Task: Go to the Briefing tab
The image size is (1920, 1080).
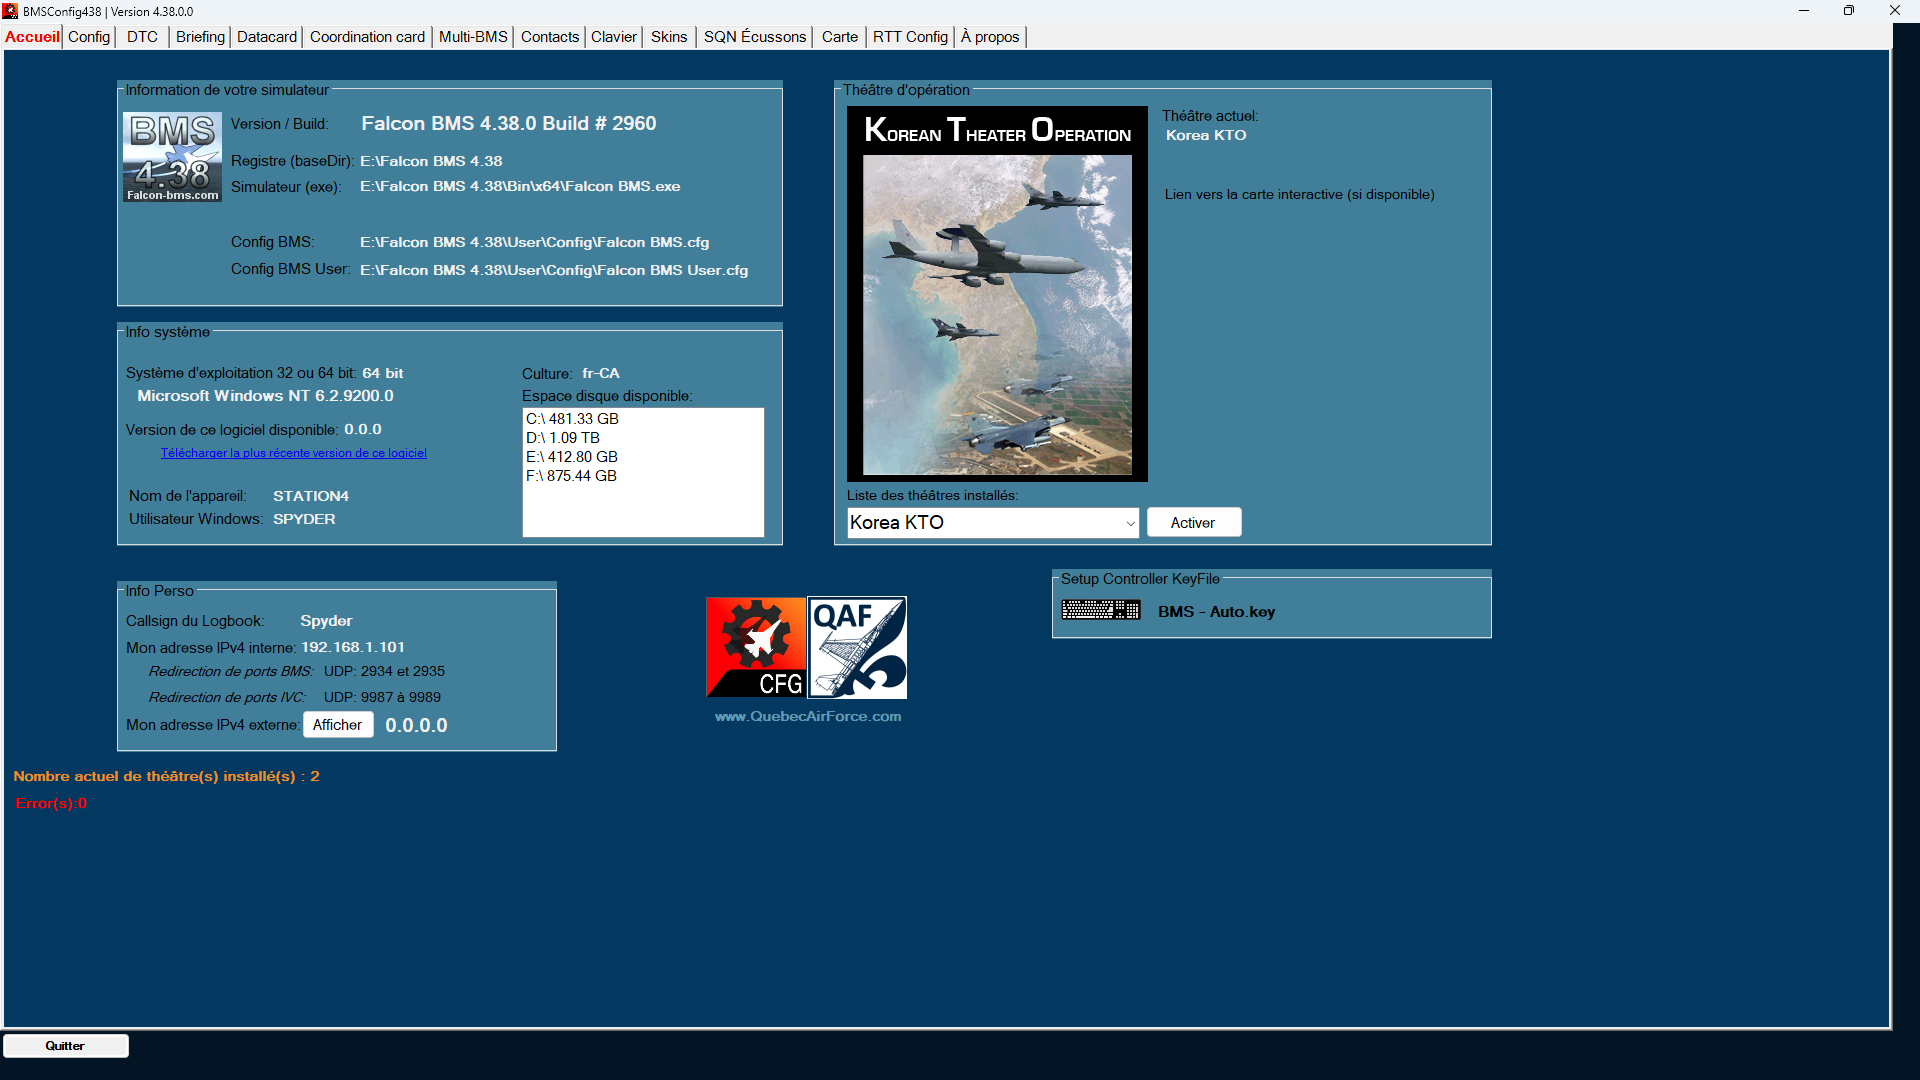Action: tap(200, 37)
